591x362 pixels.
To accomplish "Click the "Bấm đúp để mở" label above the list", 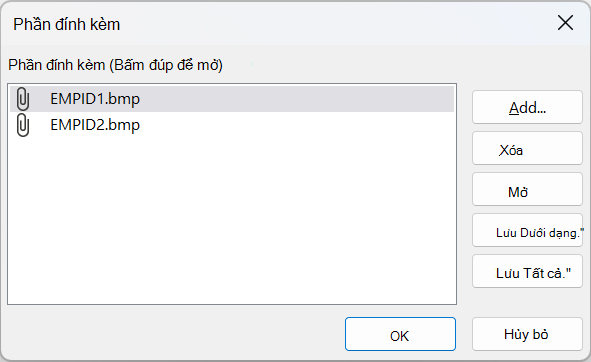I will pos(168,65).
